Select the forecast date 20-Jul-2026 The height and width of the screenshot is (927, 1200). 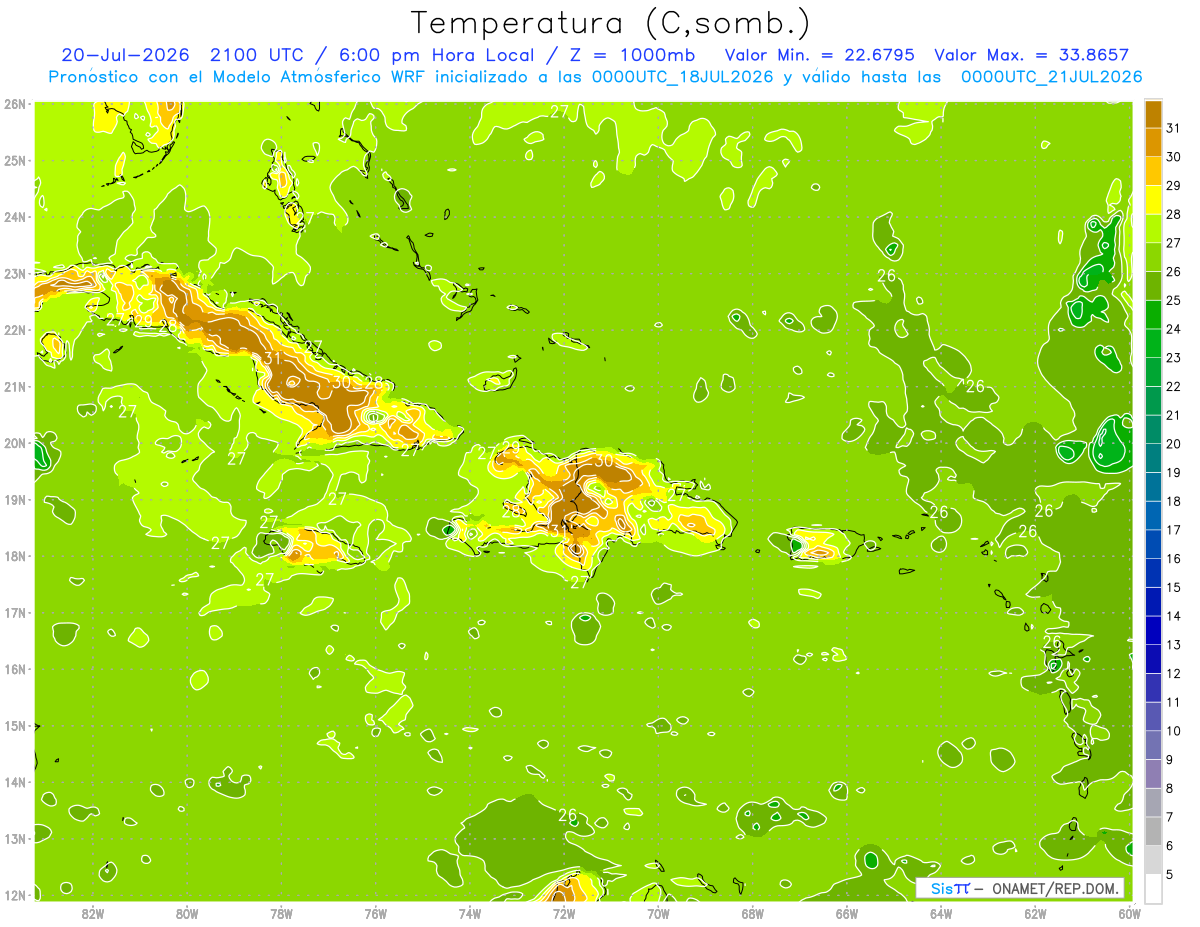(127, 55)
